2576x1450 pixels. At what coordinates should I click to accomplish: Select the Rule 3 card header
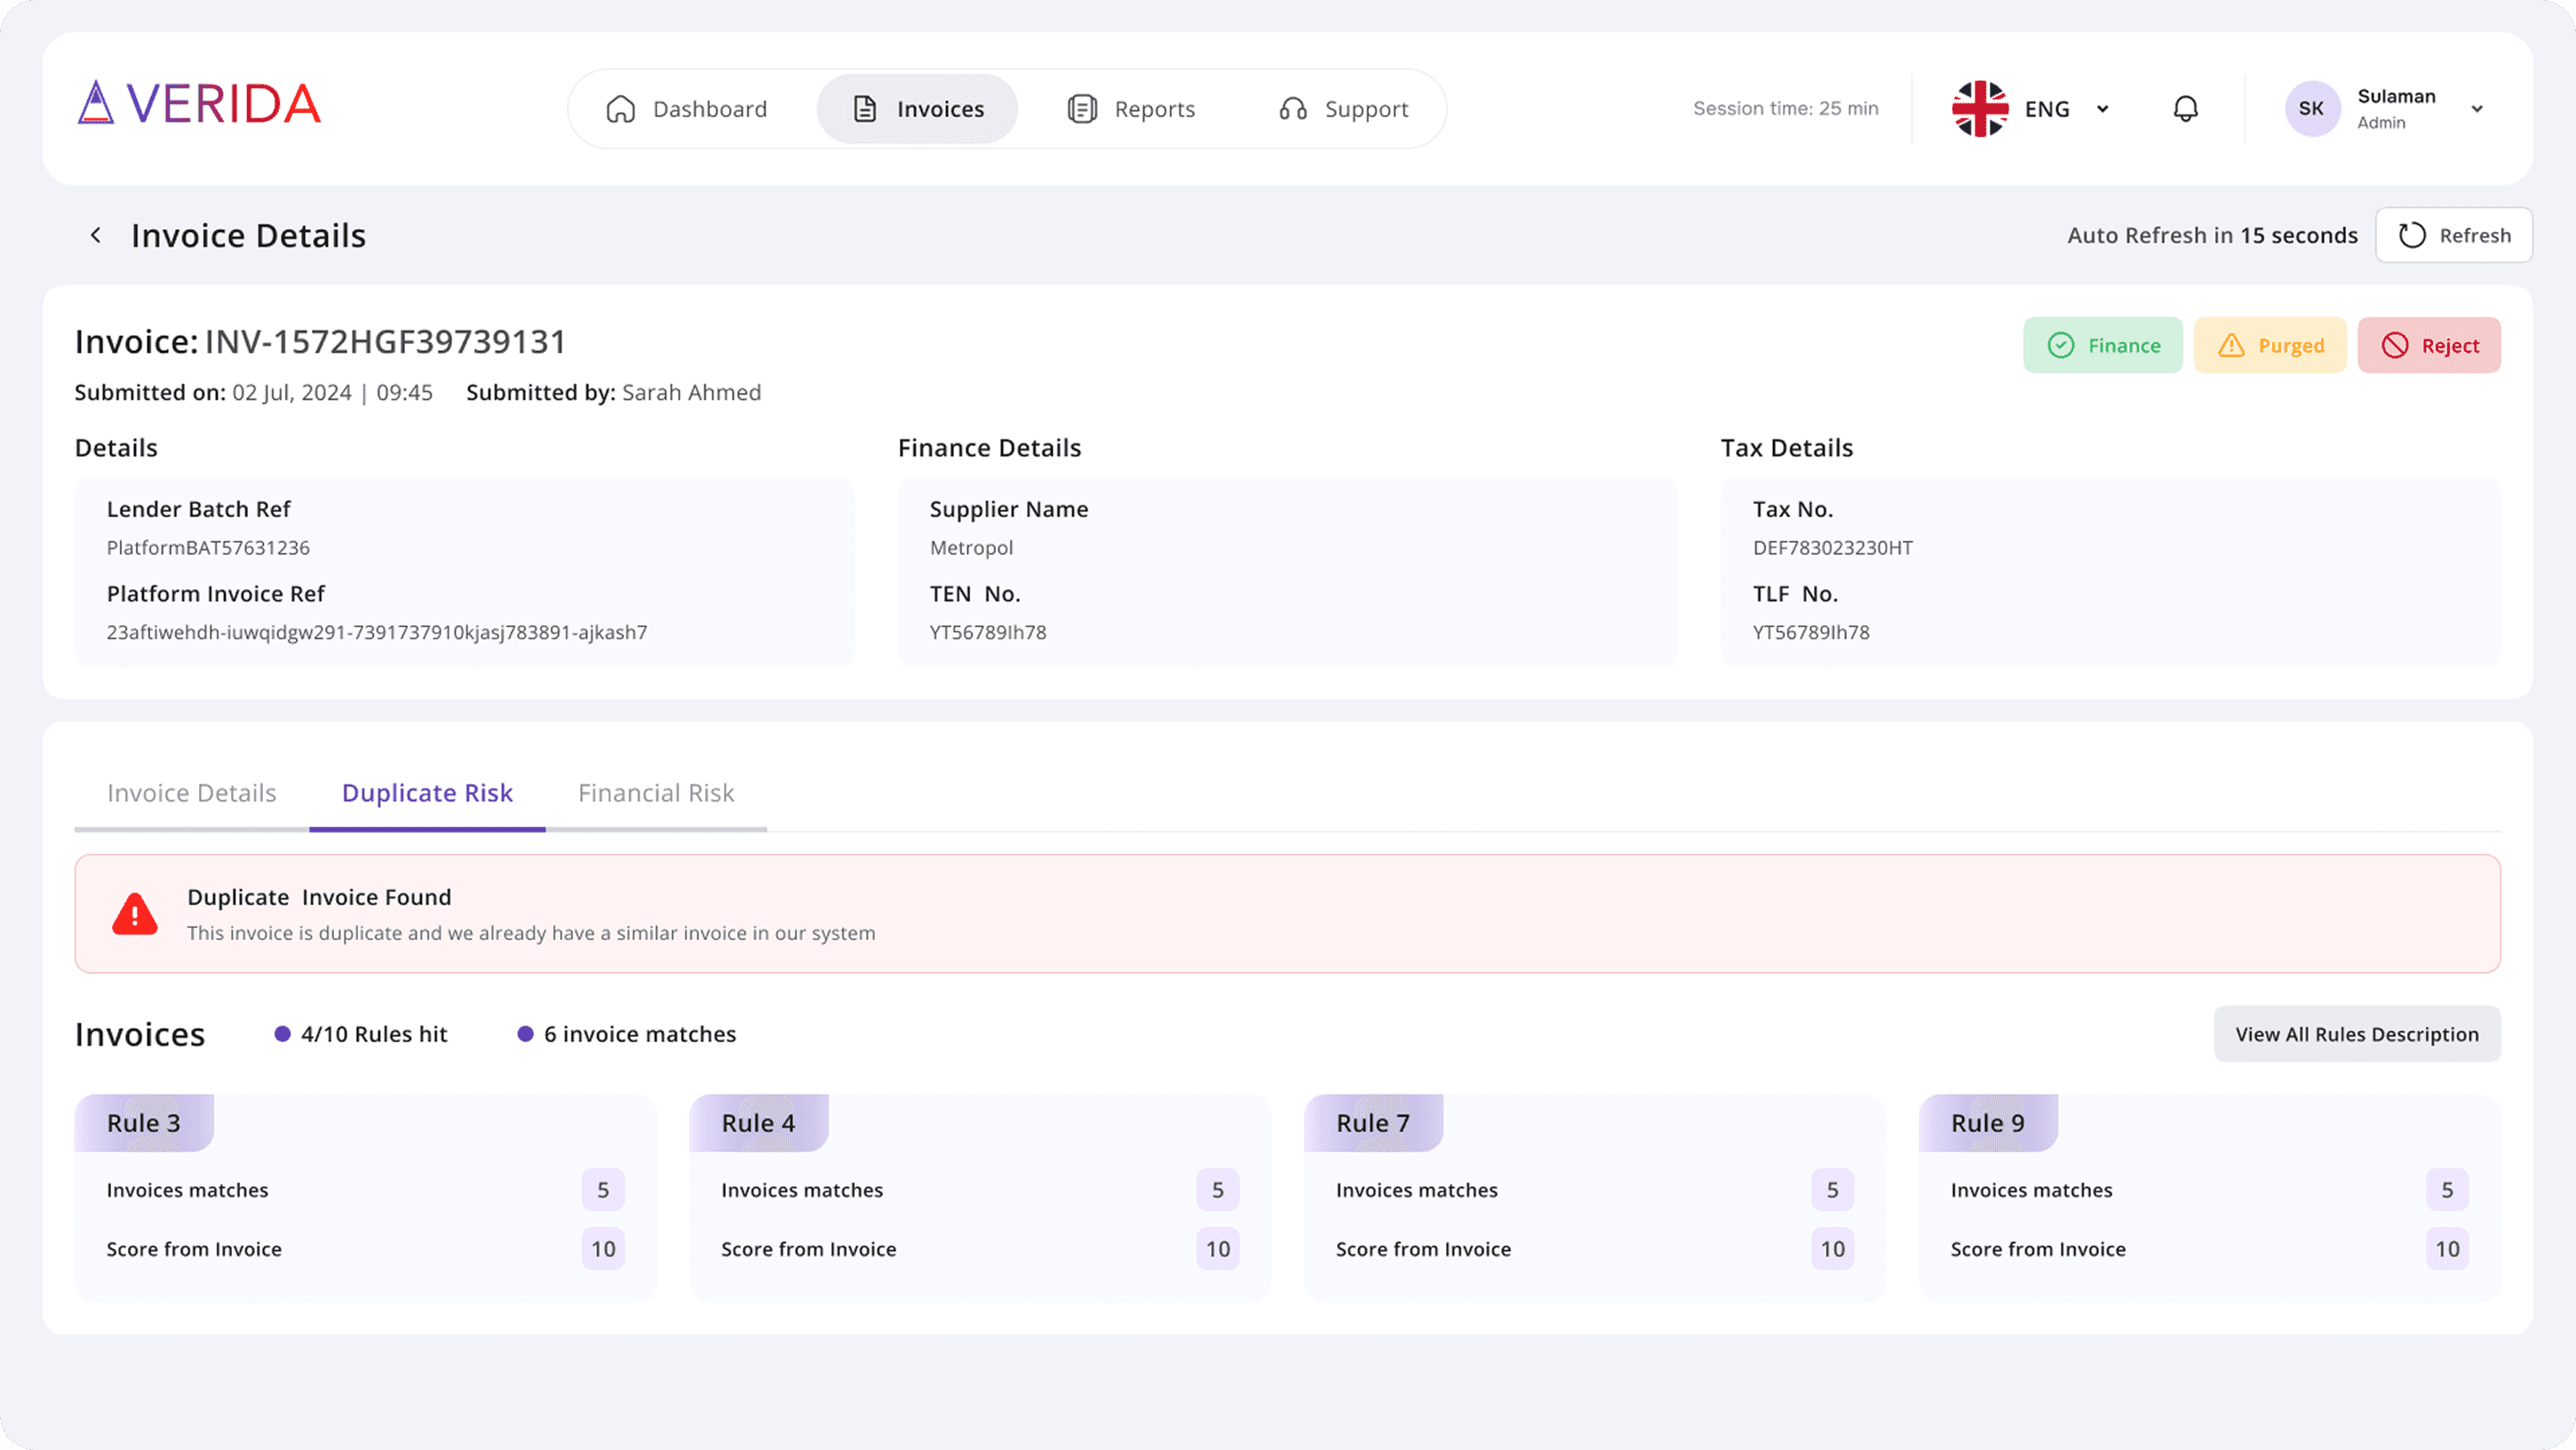pos(144,1123)
